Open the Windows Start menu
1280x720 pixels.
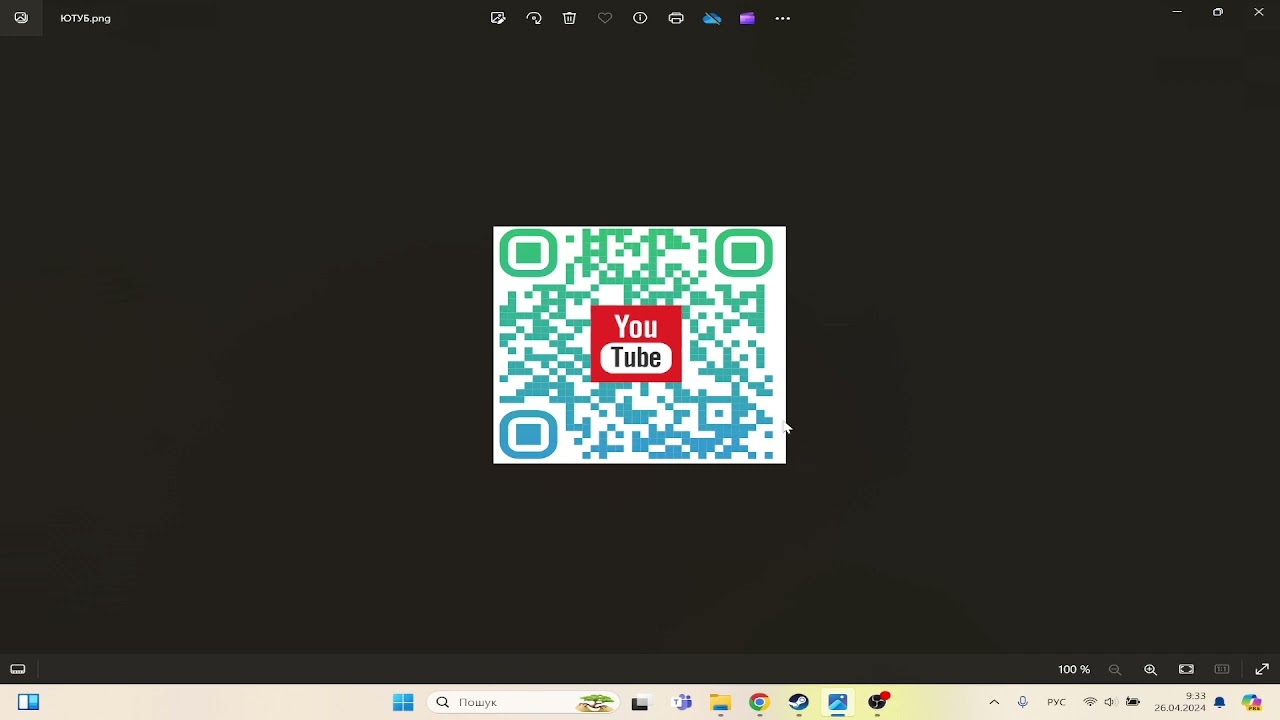coord(403,702)
